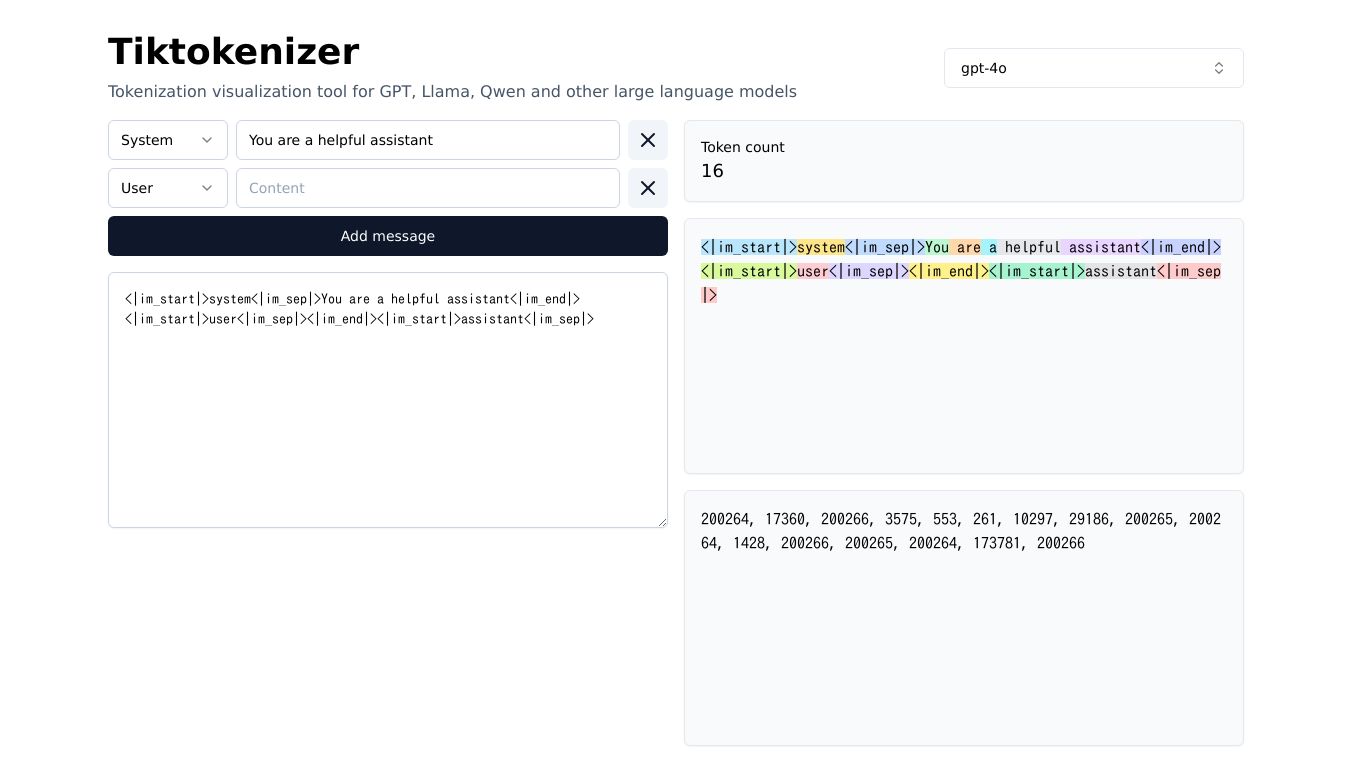The height and width of the screenshot is (760, 1352).
Task: Click the Tiktokenizer page heading
Action: click(233, 52)
